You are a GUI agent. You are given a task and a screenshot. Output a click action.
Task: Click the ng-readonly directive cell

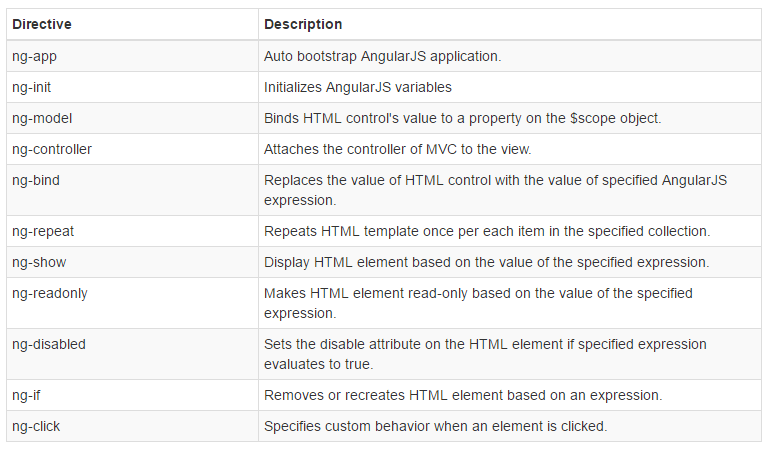click(x=48, y=293)
